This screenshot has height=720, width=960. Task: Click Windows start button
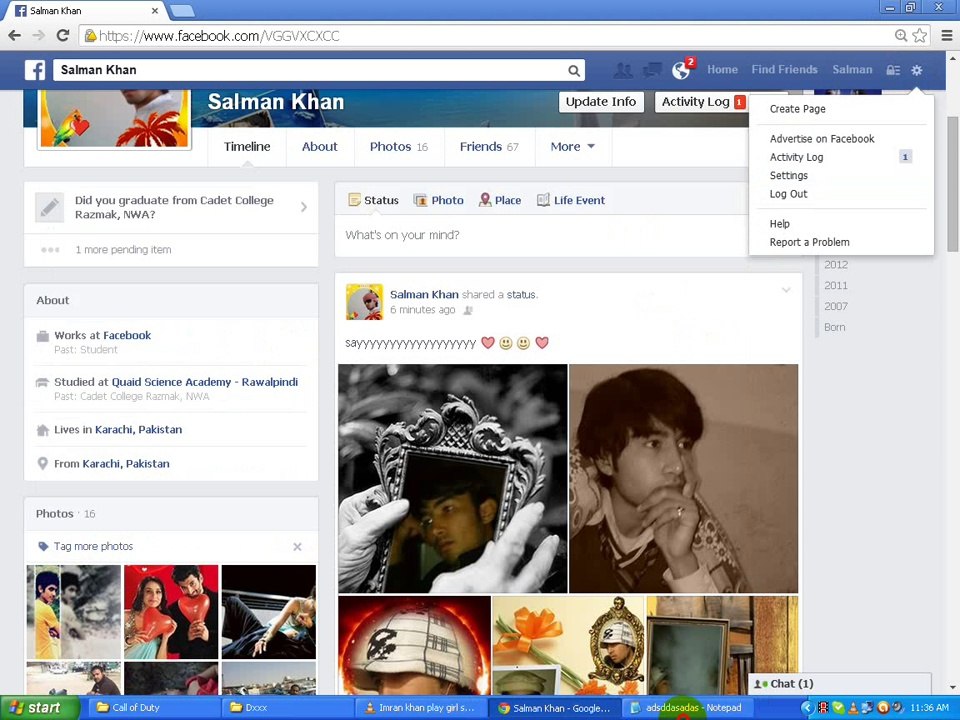tap(38, 708)
